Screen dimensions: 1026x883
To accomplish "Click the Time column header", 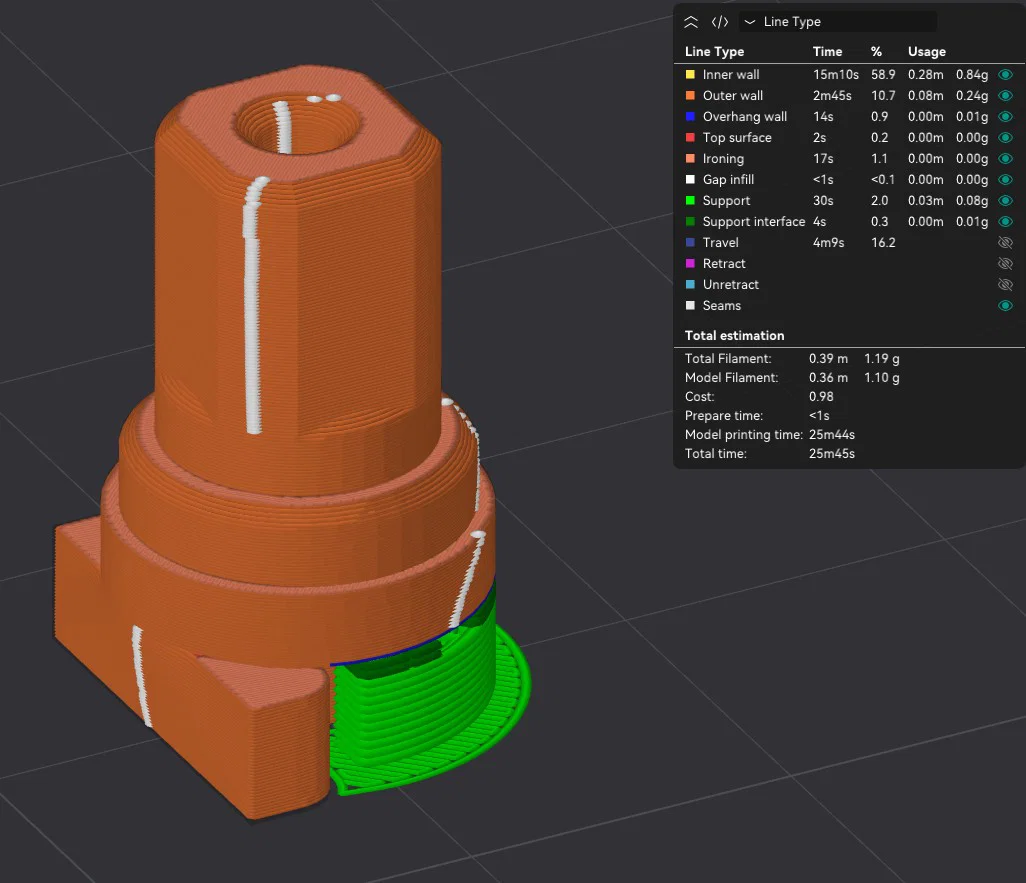I will pos(827,51).
